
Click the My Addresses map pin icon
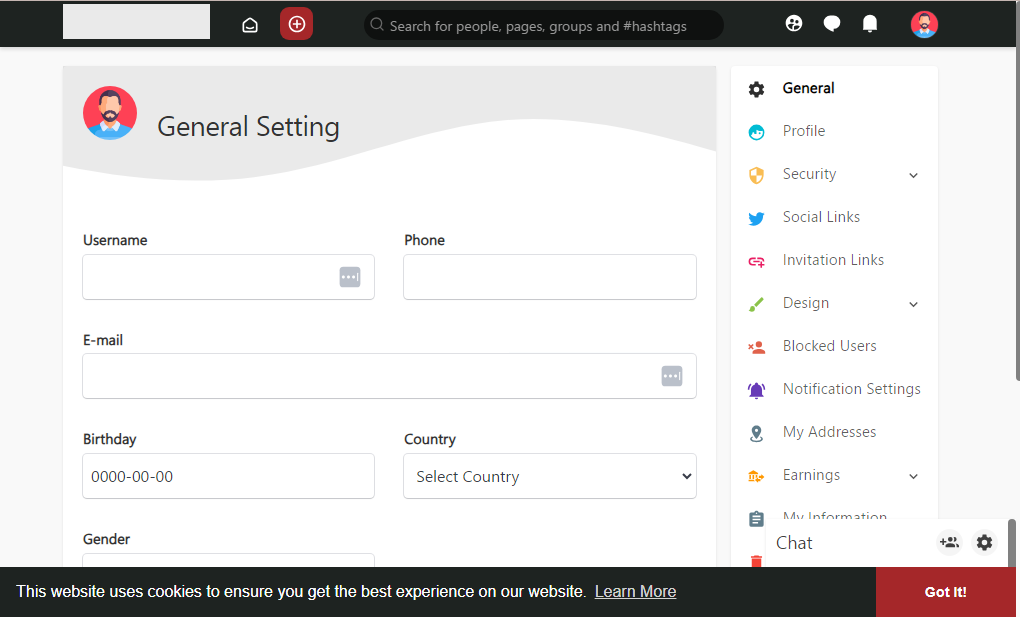click(x=756, y=433)
